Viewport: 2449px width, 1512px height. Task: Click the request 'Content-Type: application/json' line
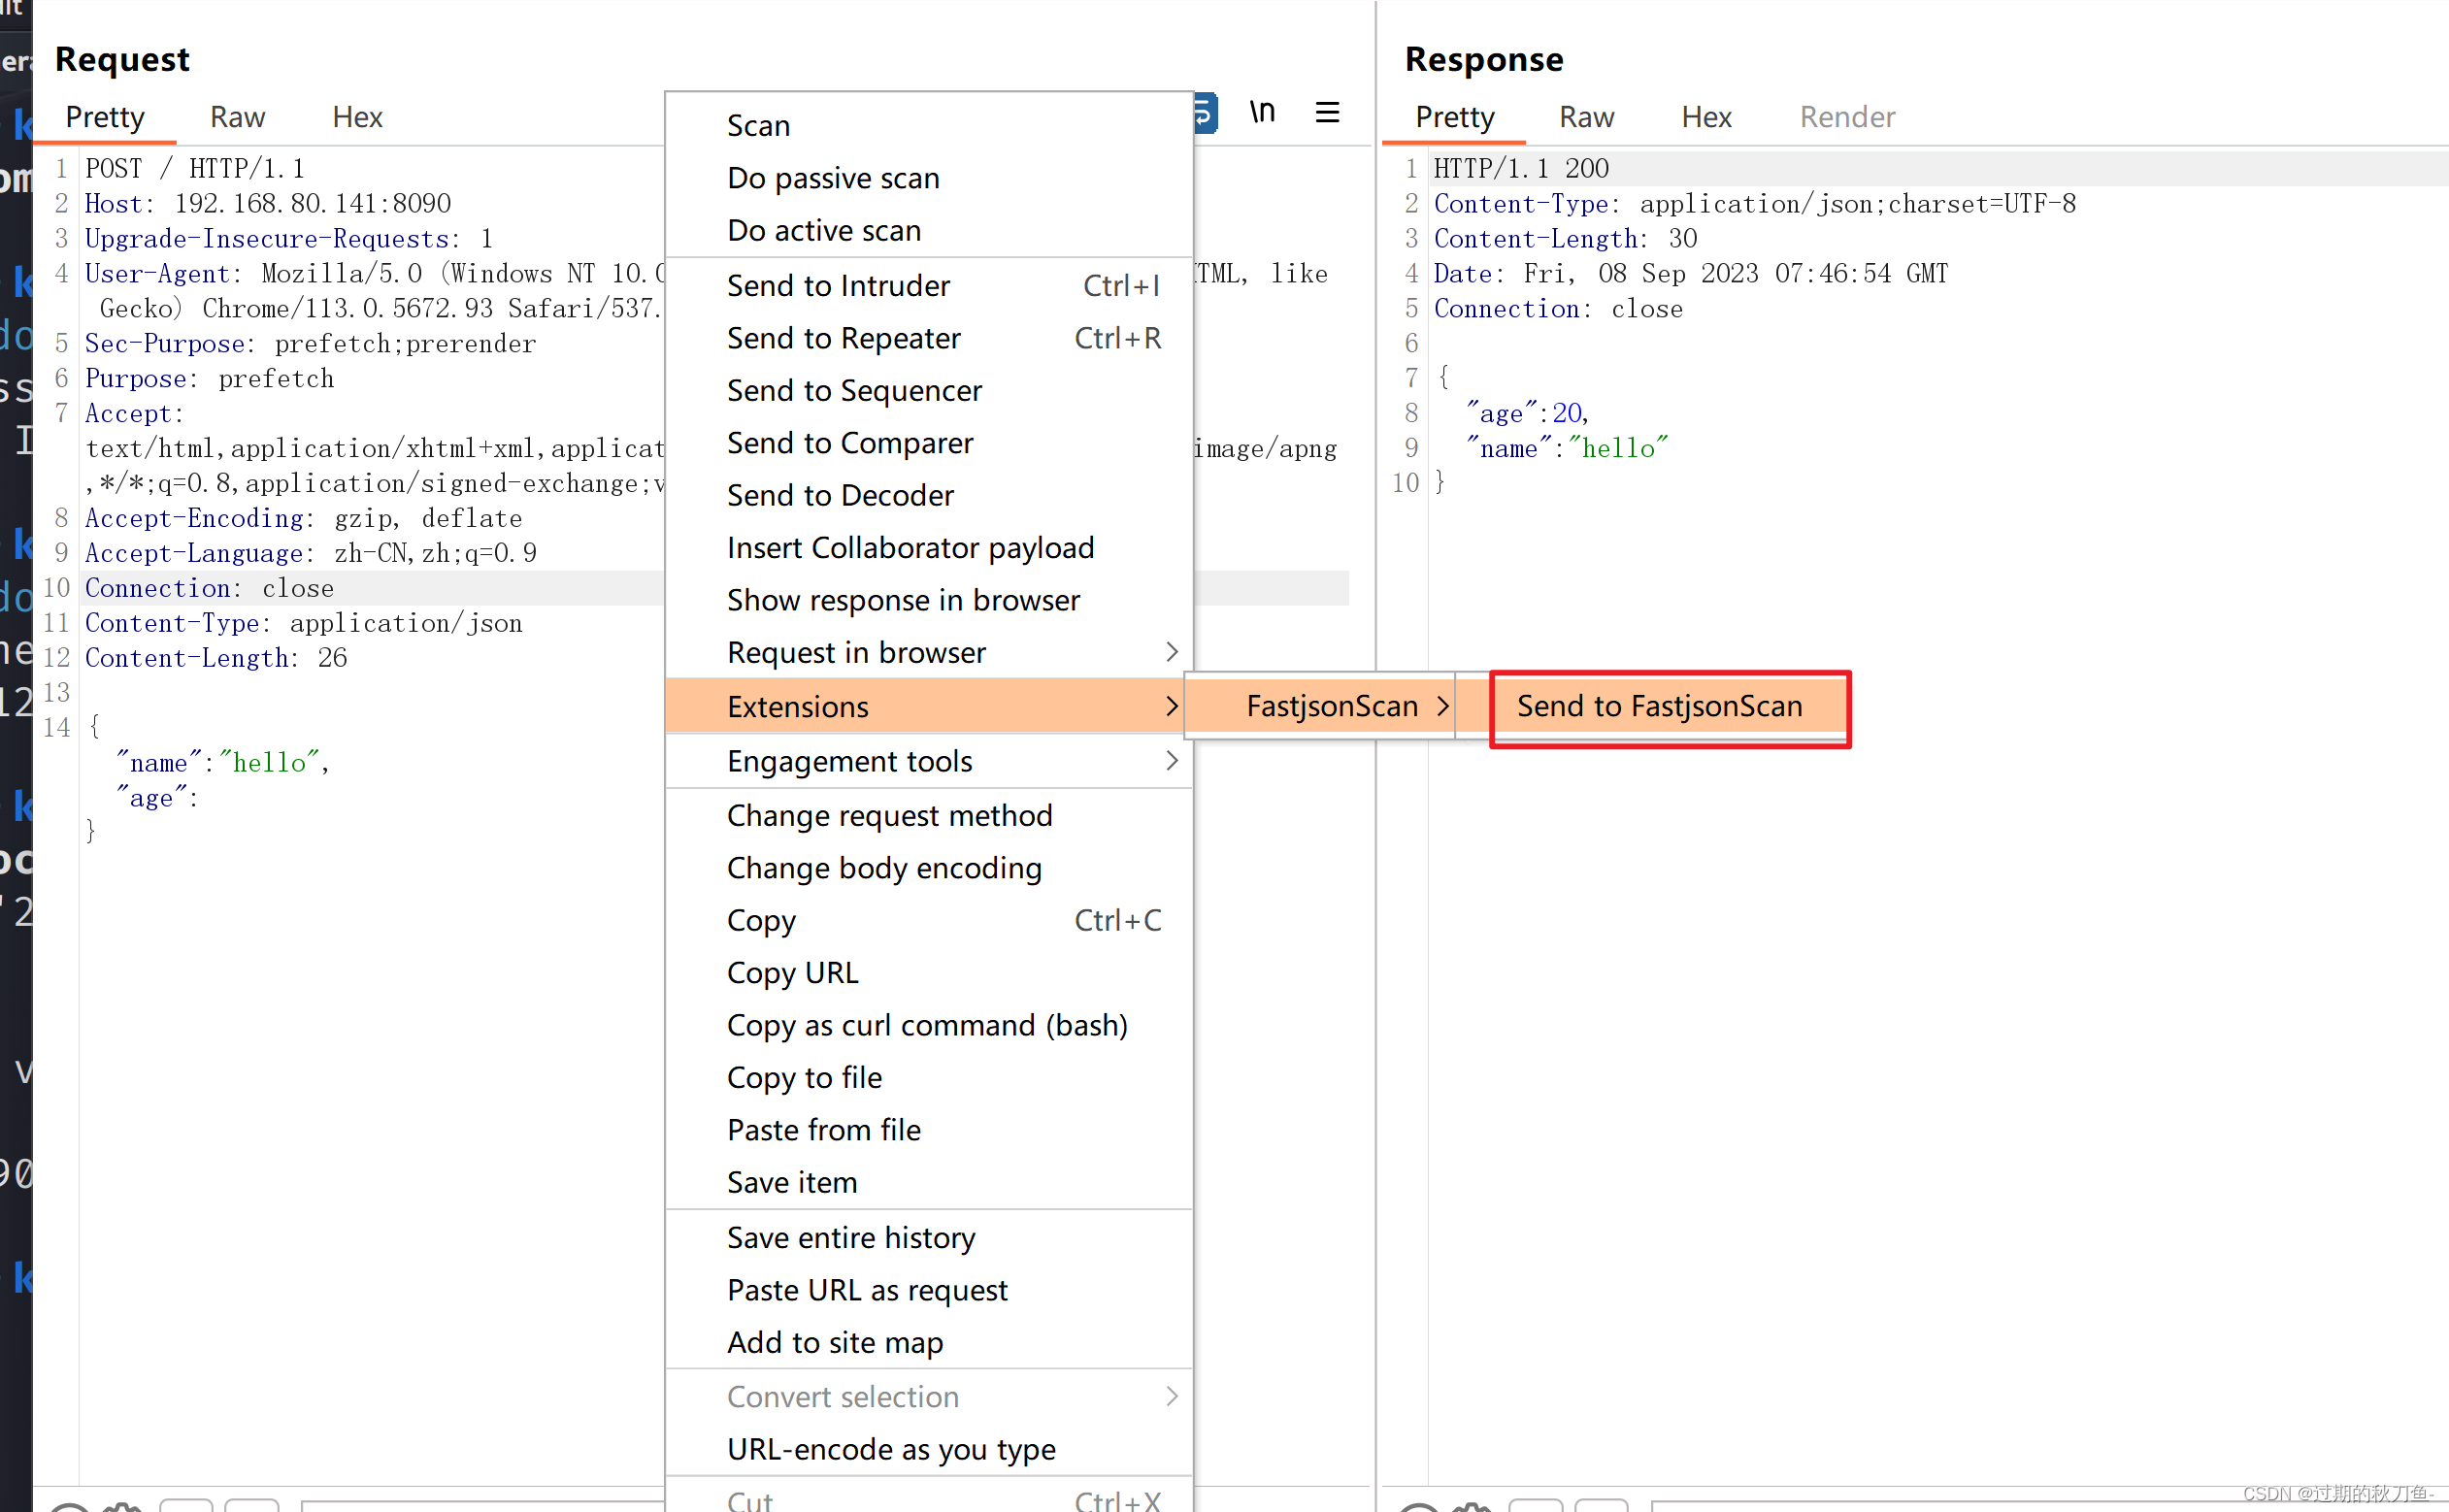pos(303,623)
